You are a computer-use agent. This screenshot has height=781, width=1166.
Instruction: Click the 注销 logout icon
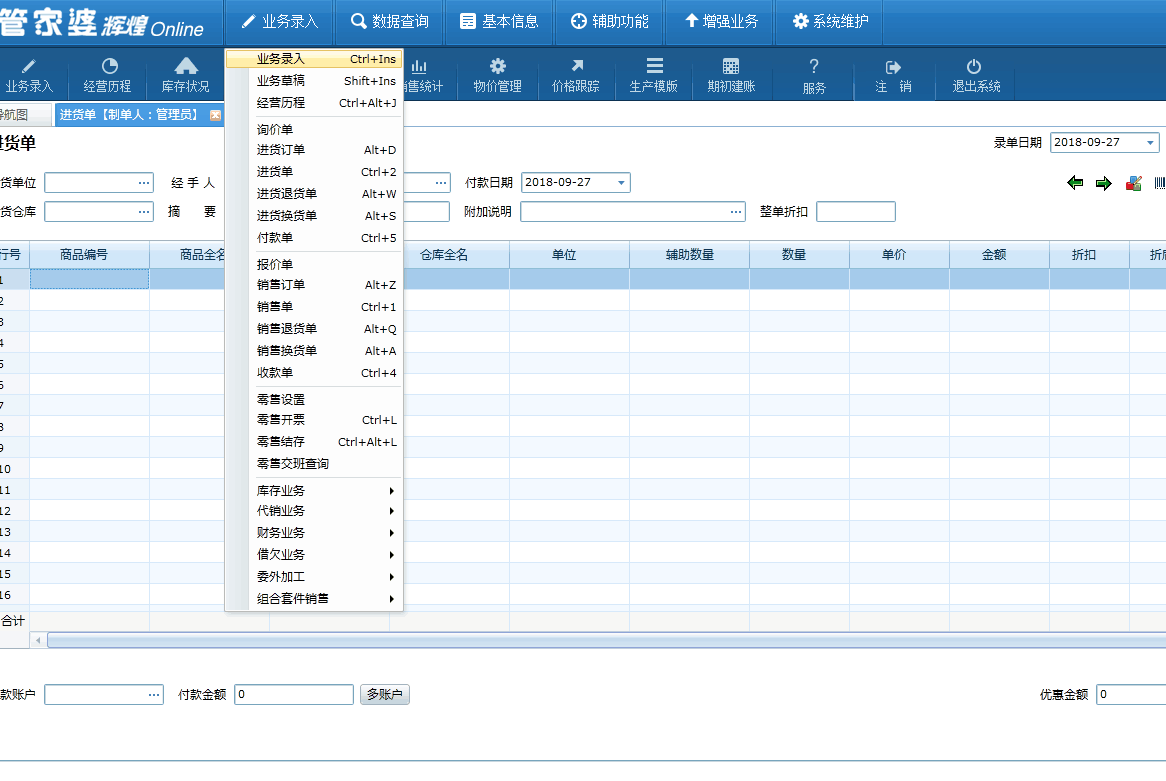tap(893, 67)
